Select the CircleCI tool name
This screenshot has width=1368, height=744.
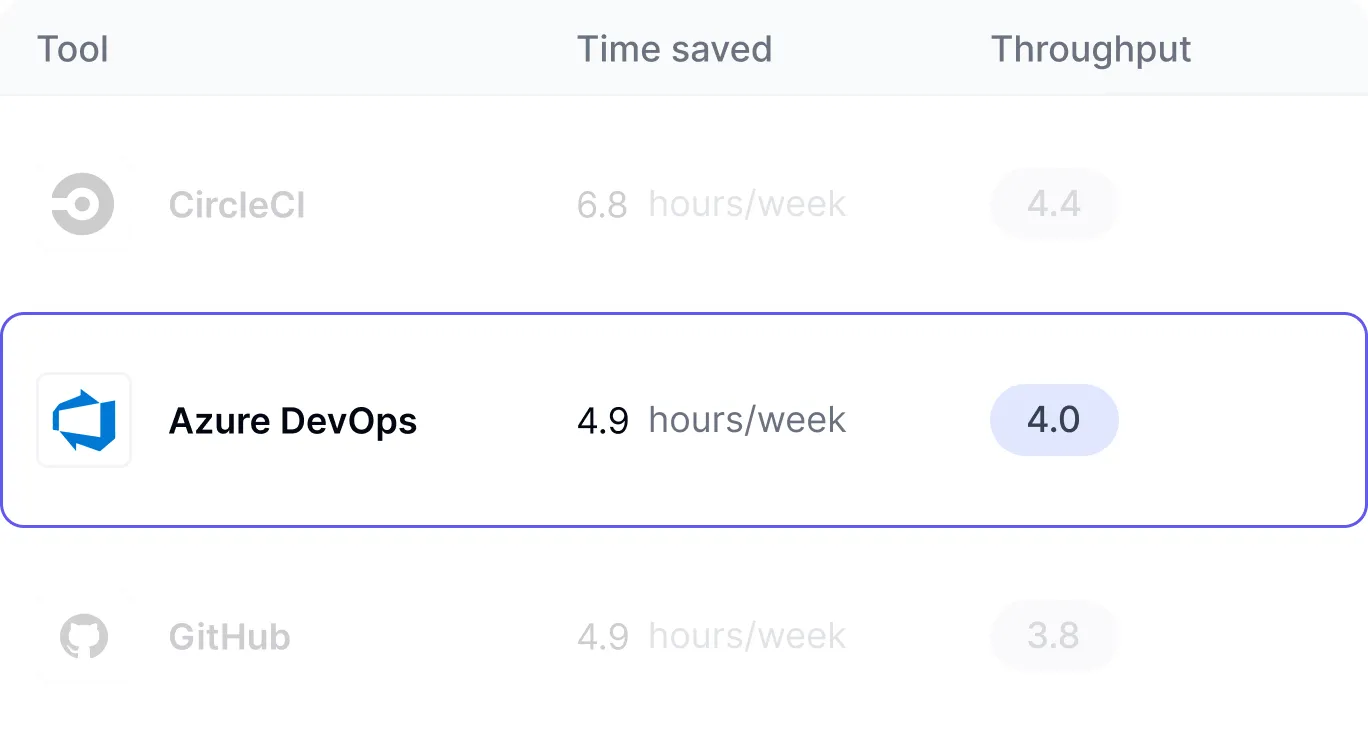coord(236,205)
